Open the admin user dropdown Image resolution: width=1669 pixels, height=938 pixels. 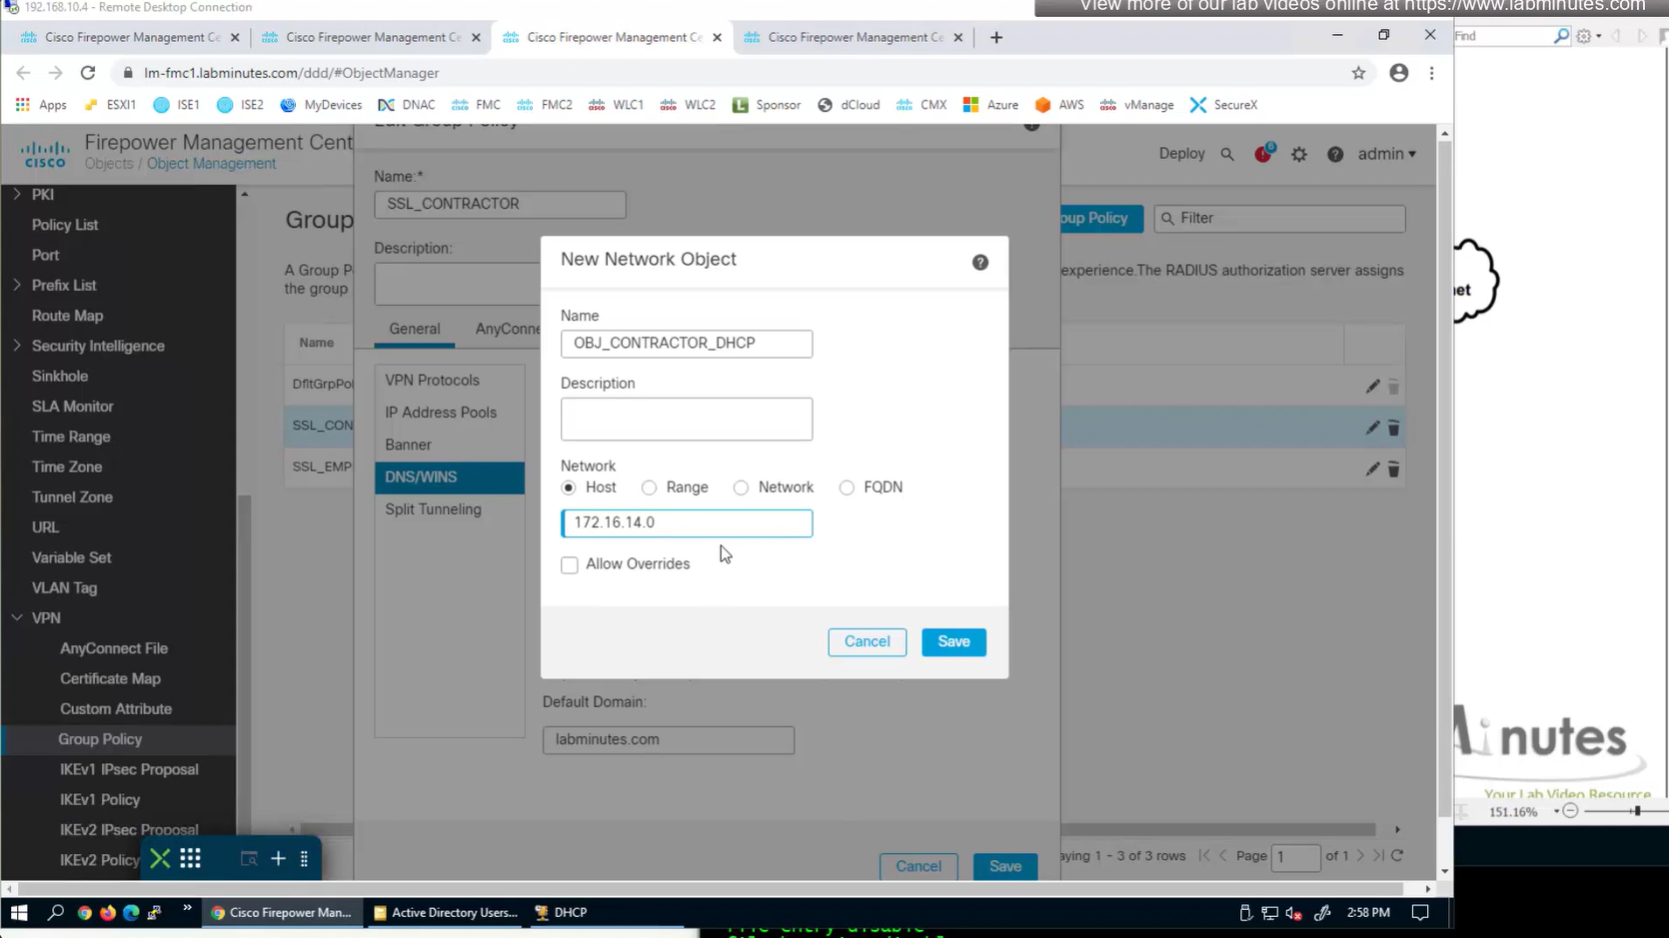coord(1386,154)
